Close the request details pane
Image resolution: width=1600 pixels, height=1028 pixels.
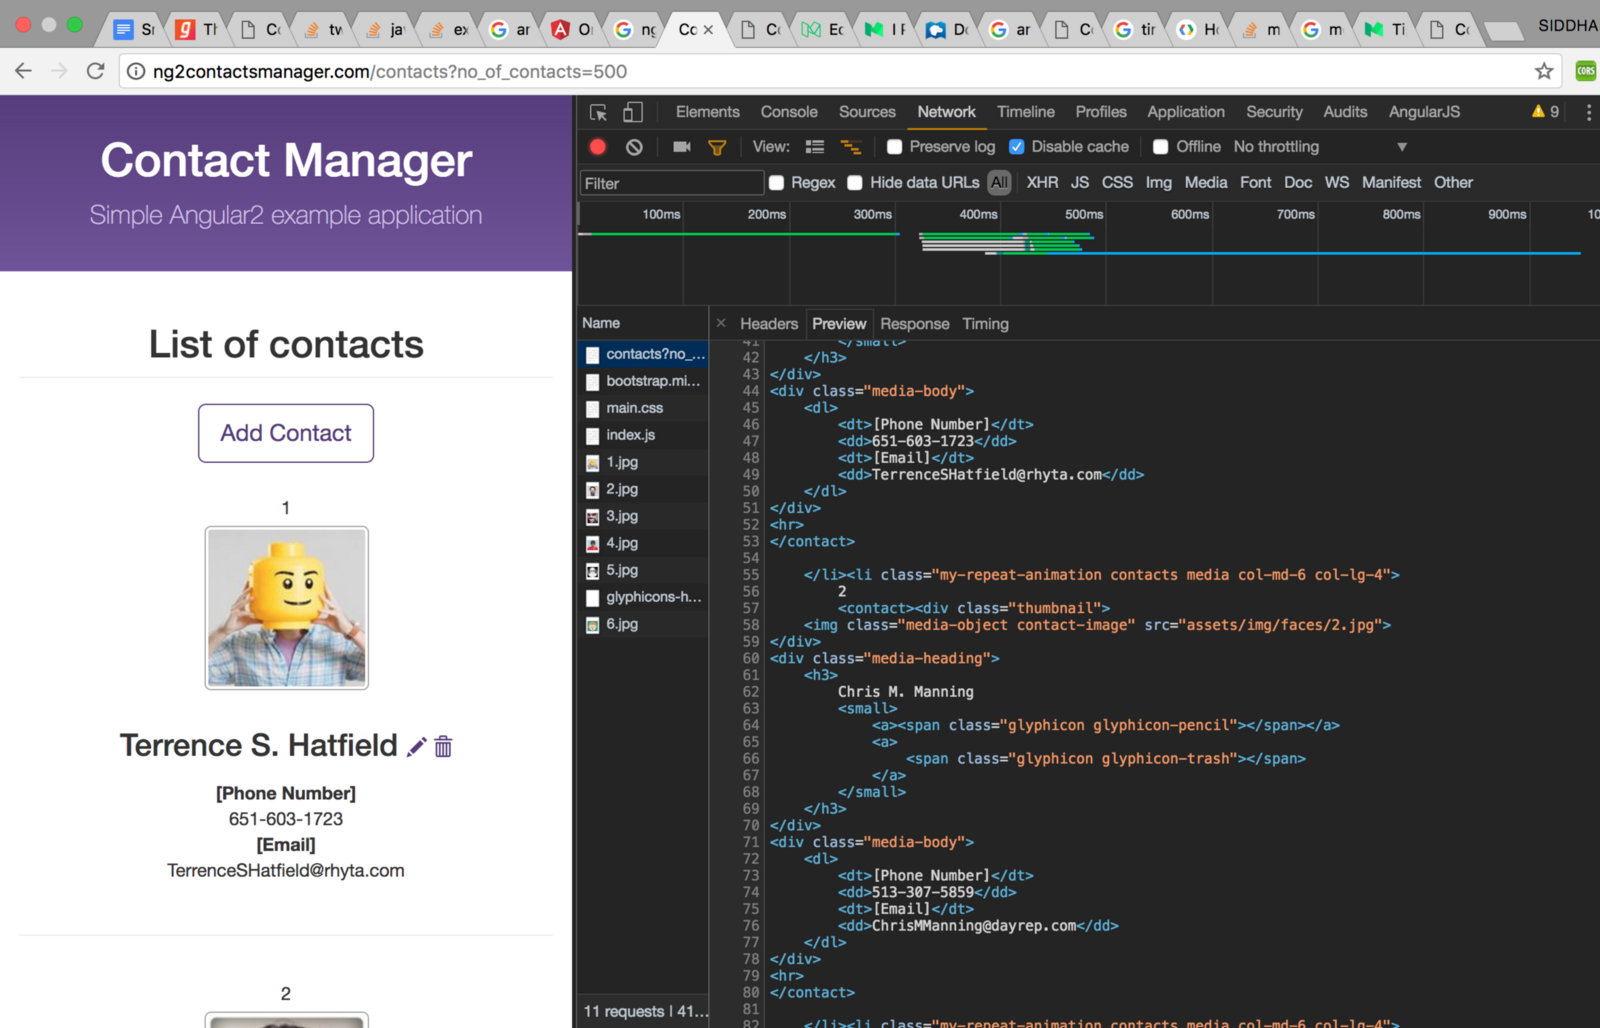click(x=721, y=323)
